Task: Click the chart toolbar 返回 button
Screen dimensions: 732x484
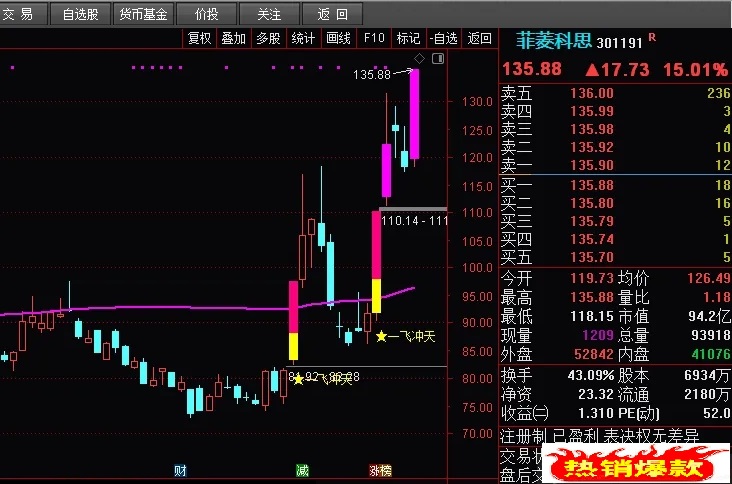Action: tap(479, 38)
